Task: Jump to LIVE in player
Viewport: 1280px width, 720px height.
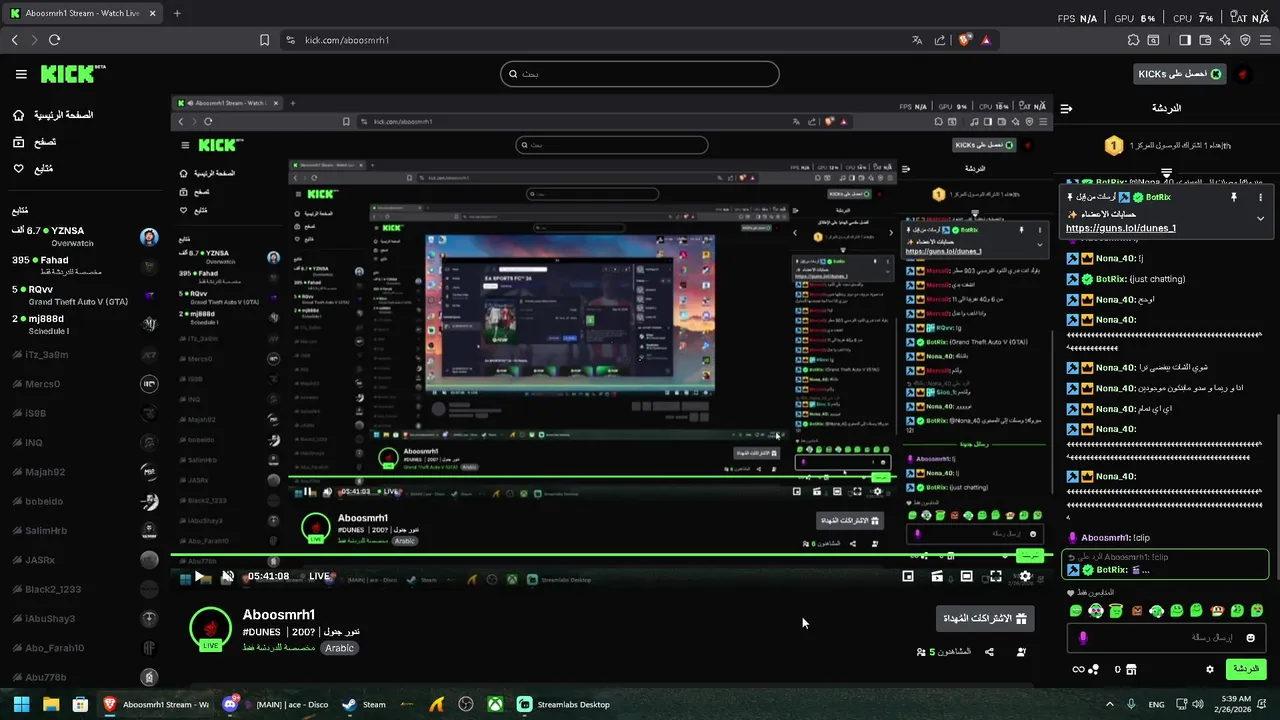Action: coord(319,576)
